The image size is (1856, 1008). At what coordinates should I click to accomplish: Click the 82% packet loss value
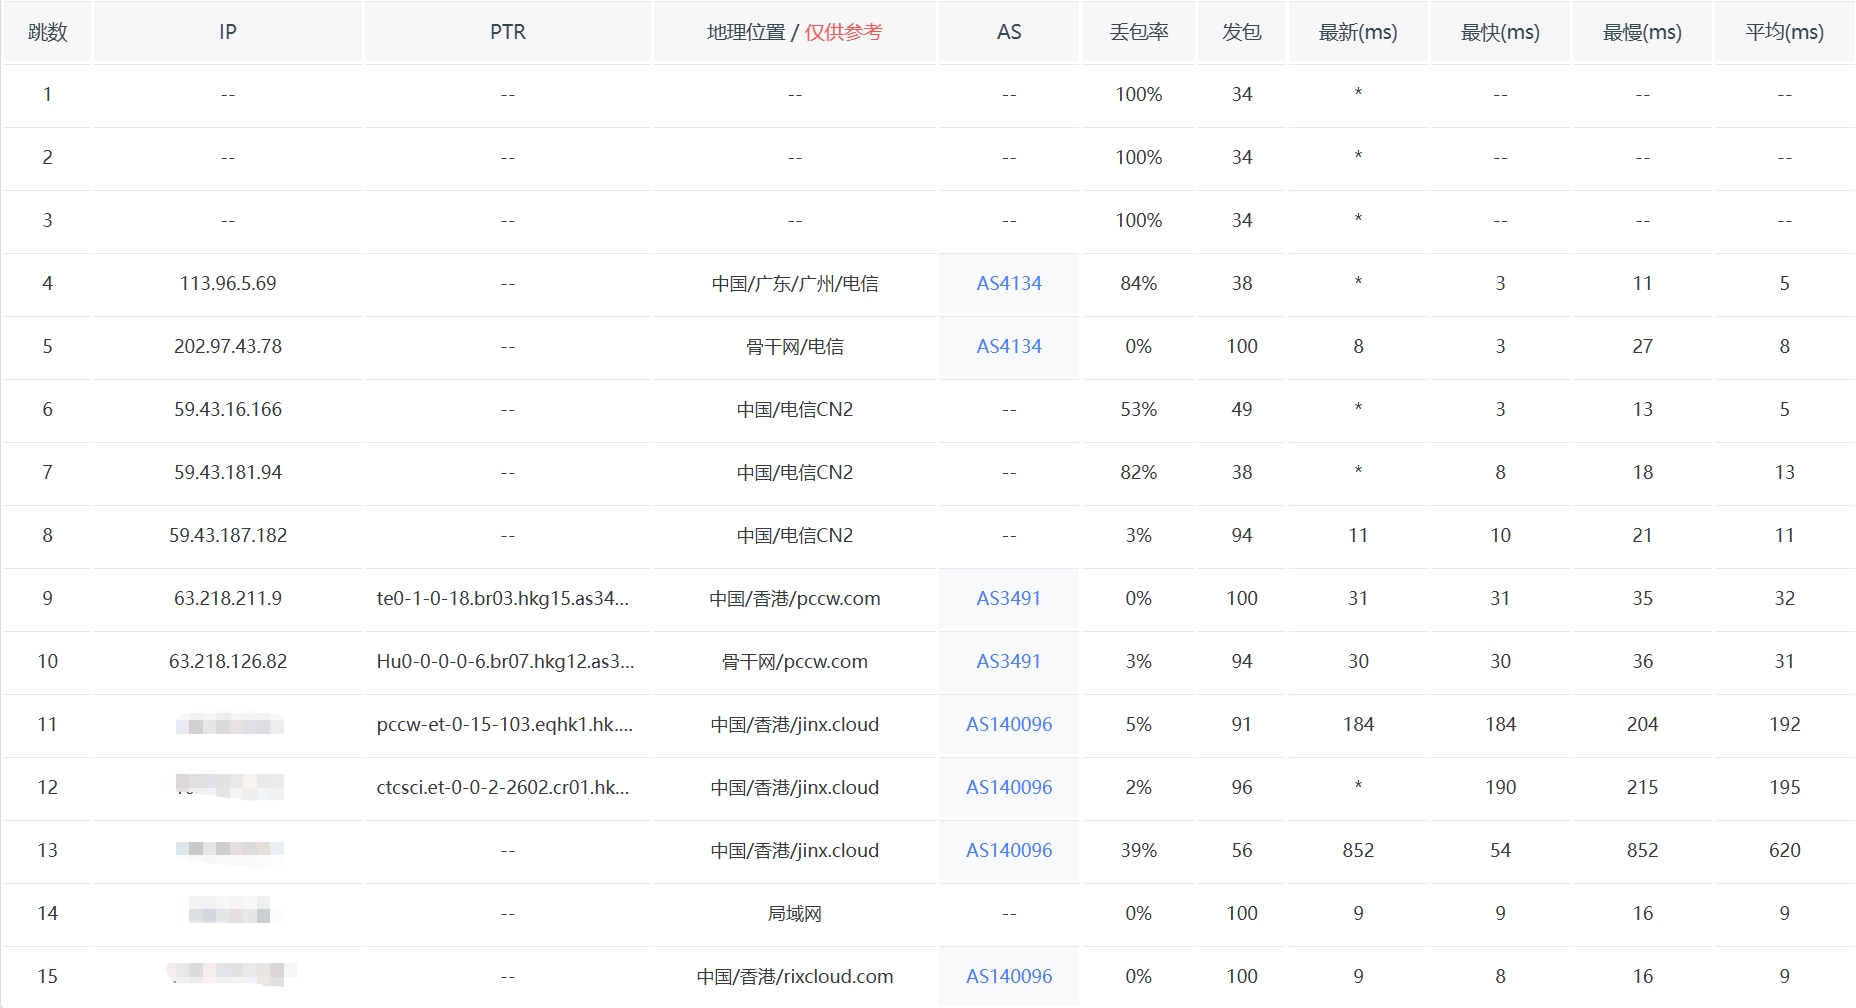(1139, 472)
